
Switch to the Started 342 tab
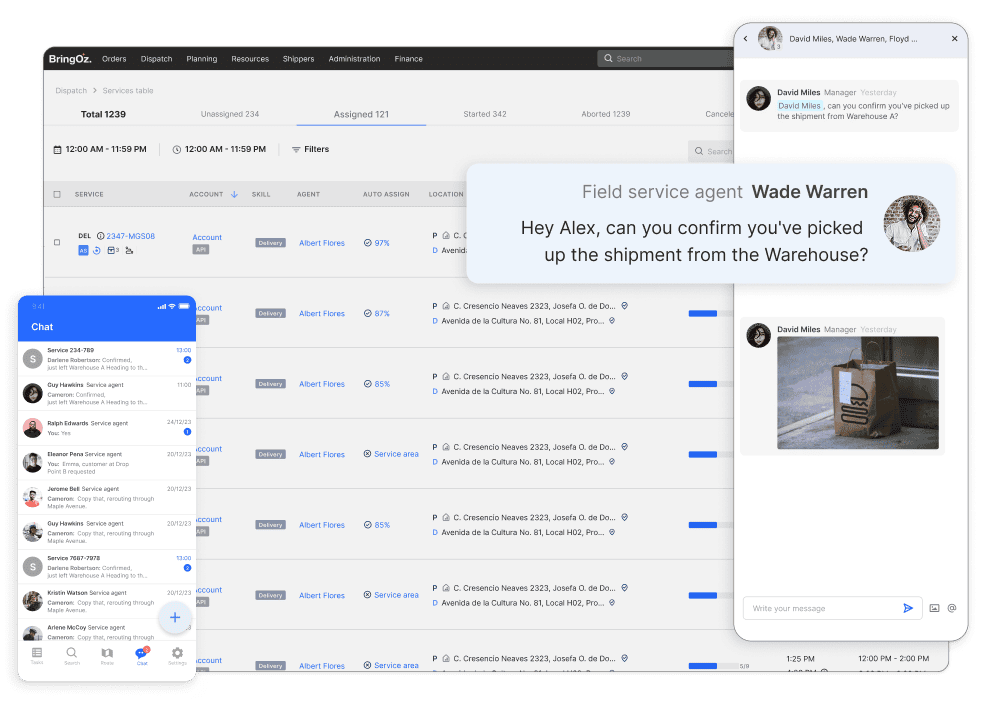485,115
